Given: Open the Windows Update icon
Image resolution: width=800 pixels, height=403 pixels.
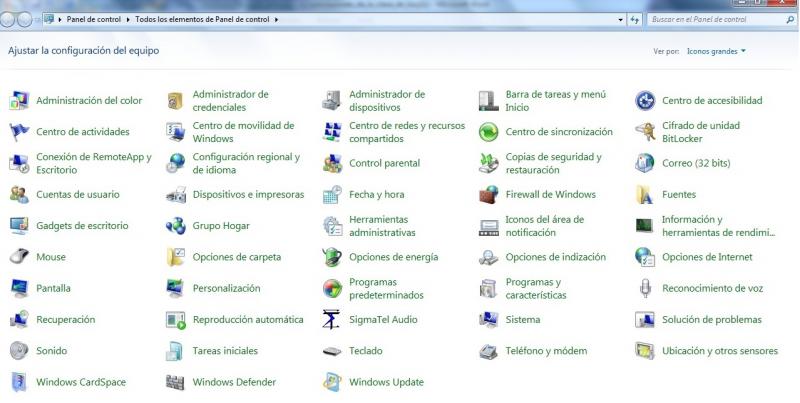Looking at the screenshot, I should click(x=332, y=382).
